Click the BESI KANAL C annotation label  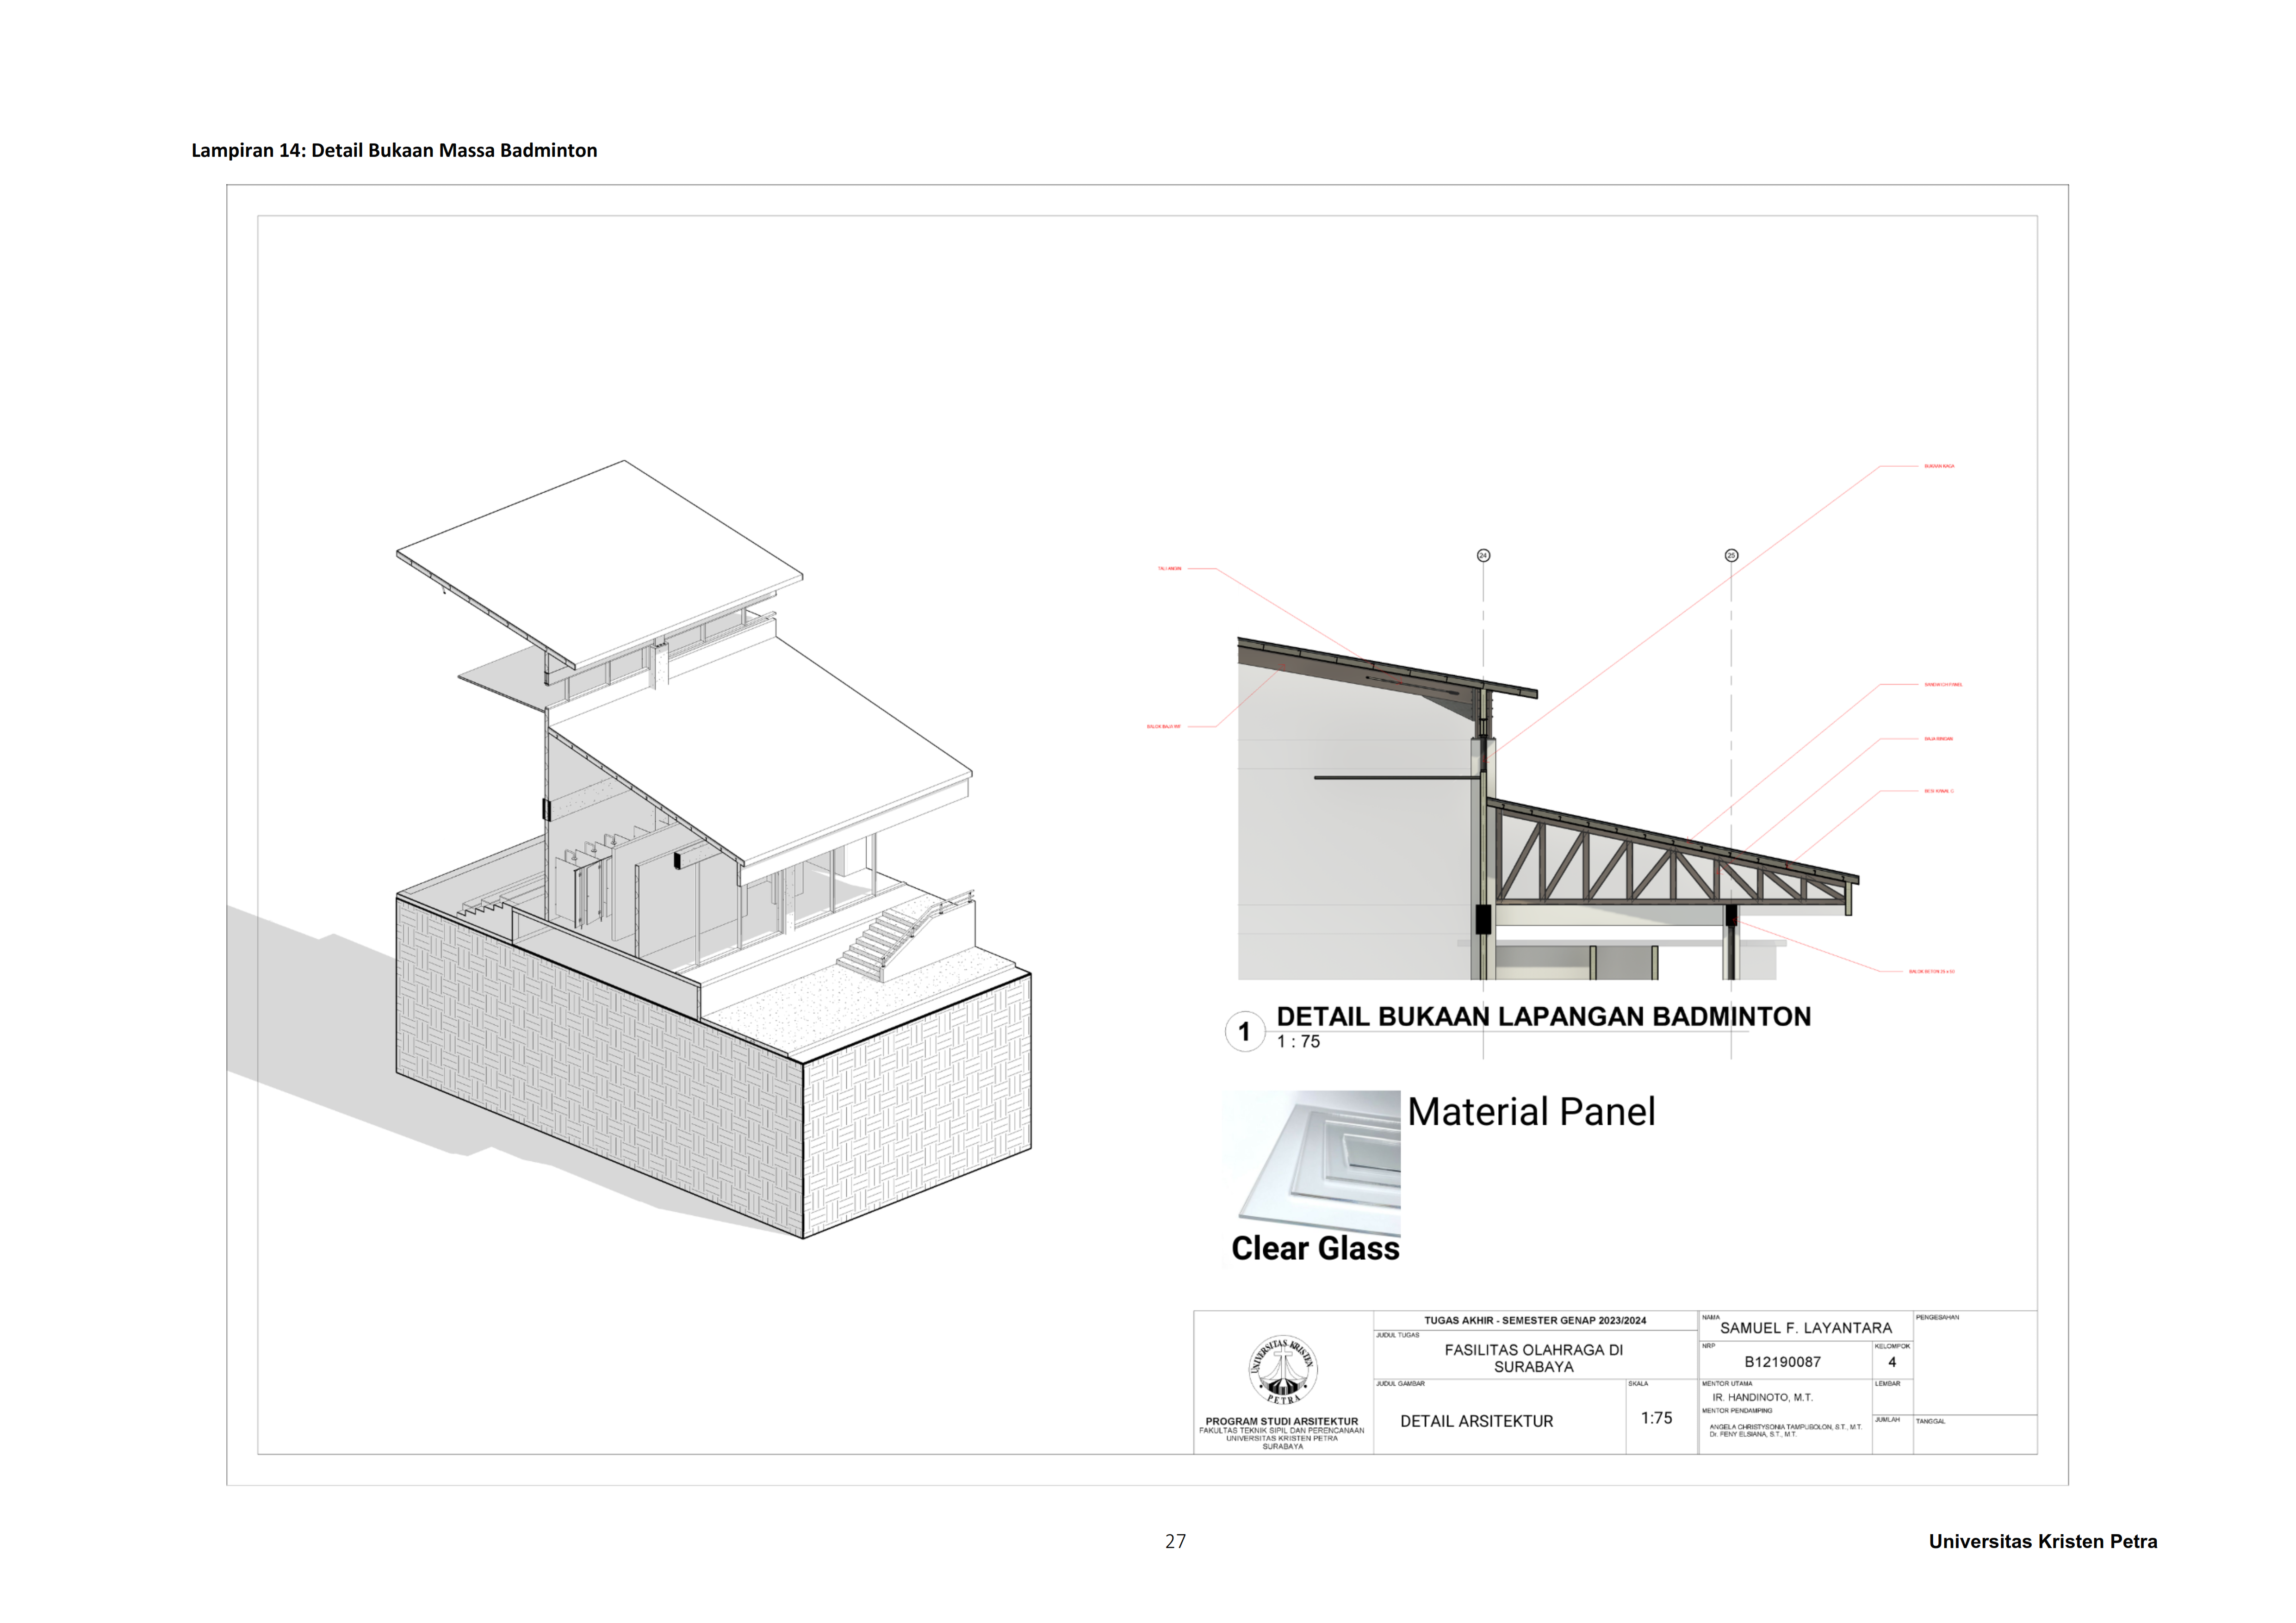pyautogui.click(x=1938, y=791)
